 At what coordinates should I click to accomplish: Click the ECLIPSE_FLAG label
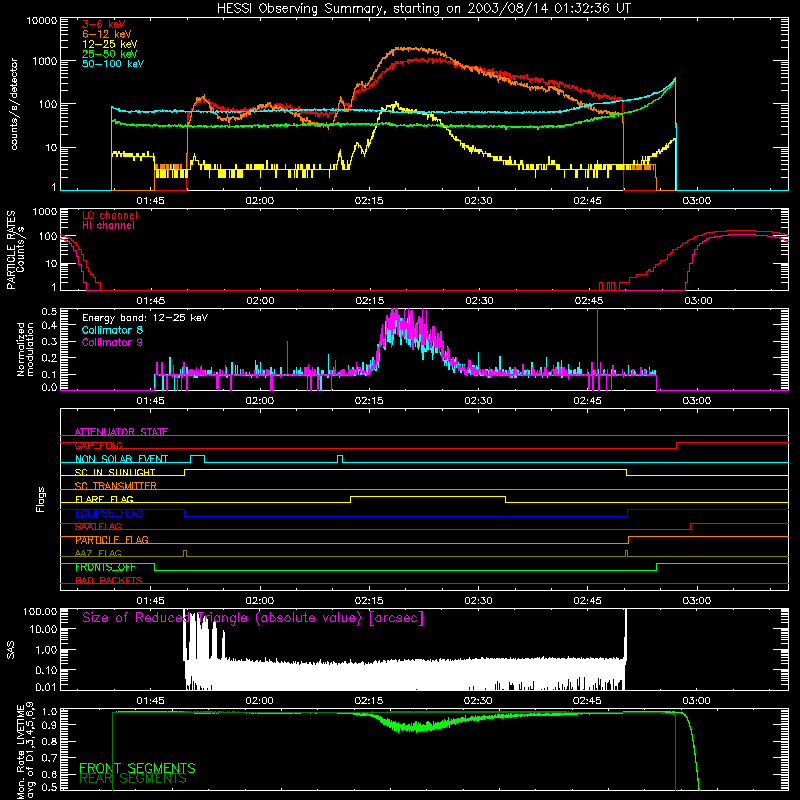click(109, 513)
